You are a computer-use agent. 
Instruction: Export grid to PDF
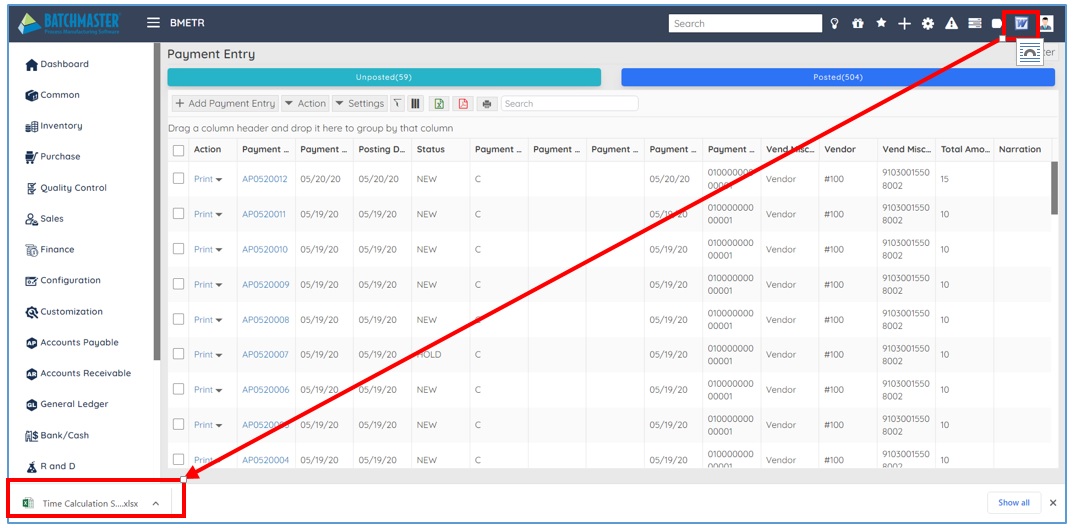click(462, 104)
